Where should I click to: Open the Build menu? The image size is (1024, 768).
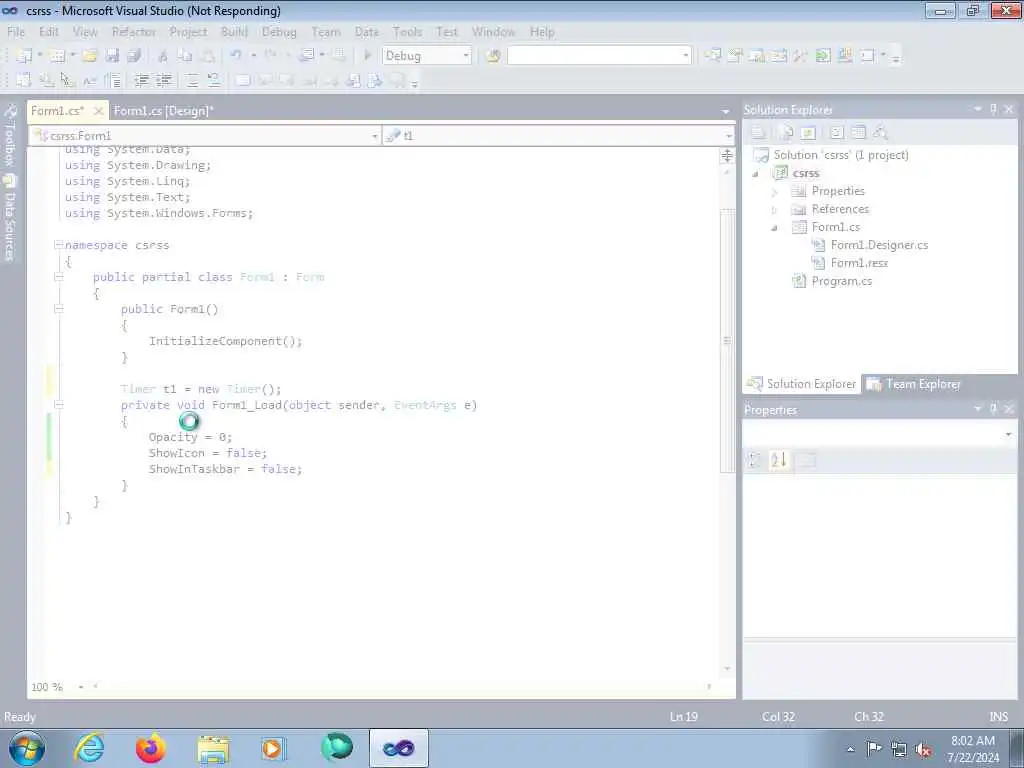pos(234,32)
